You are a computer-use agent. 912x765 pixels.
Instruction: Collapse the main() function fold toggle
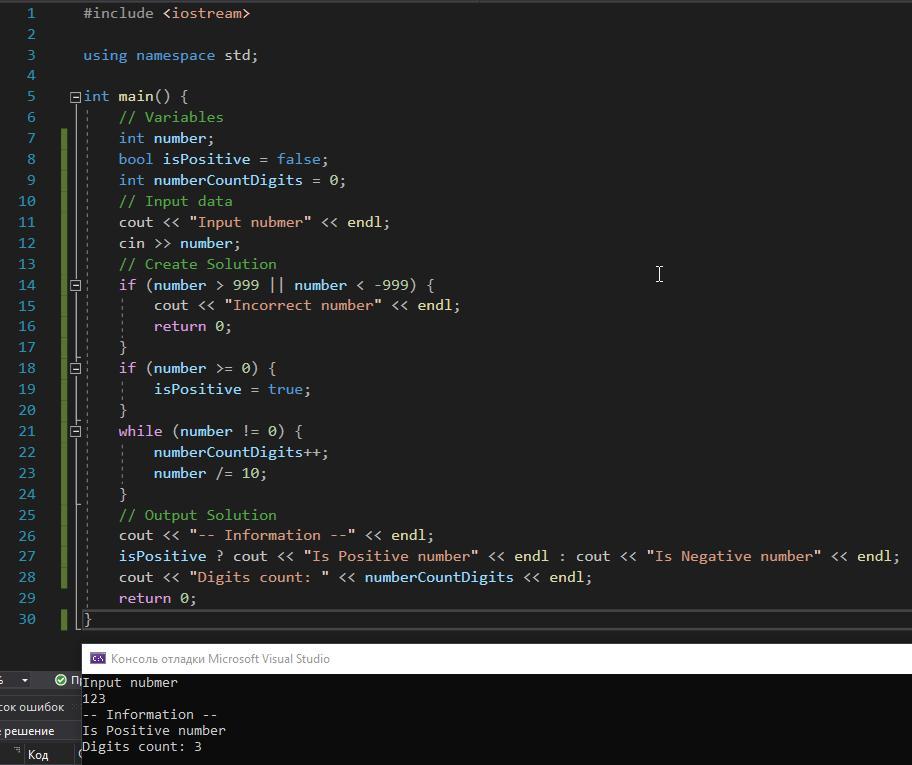click(x=75, y=97)
